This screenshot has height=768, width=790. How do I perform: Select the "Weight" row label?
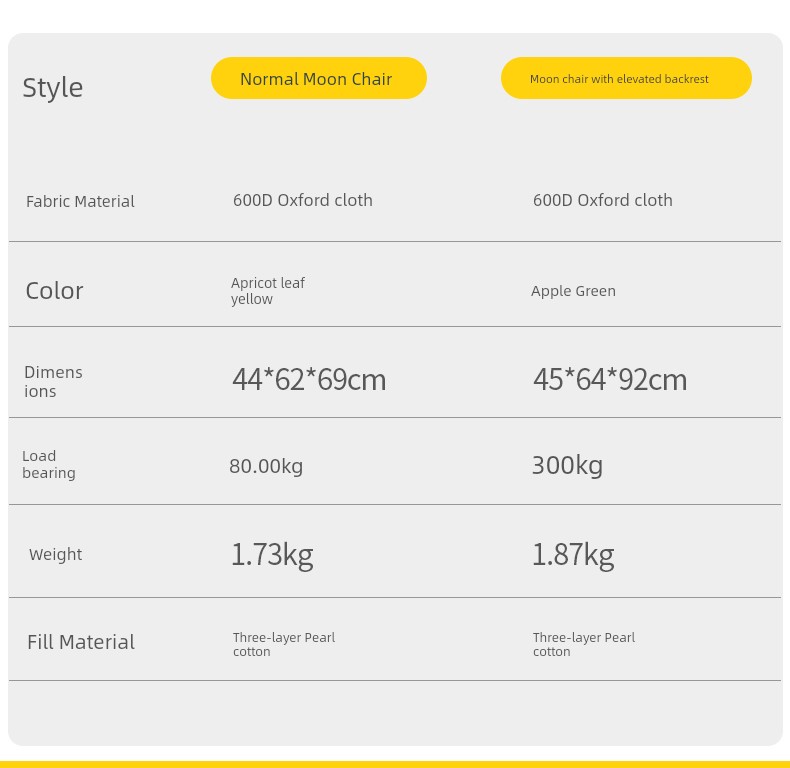[x=55, y=555]
